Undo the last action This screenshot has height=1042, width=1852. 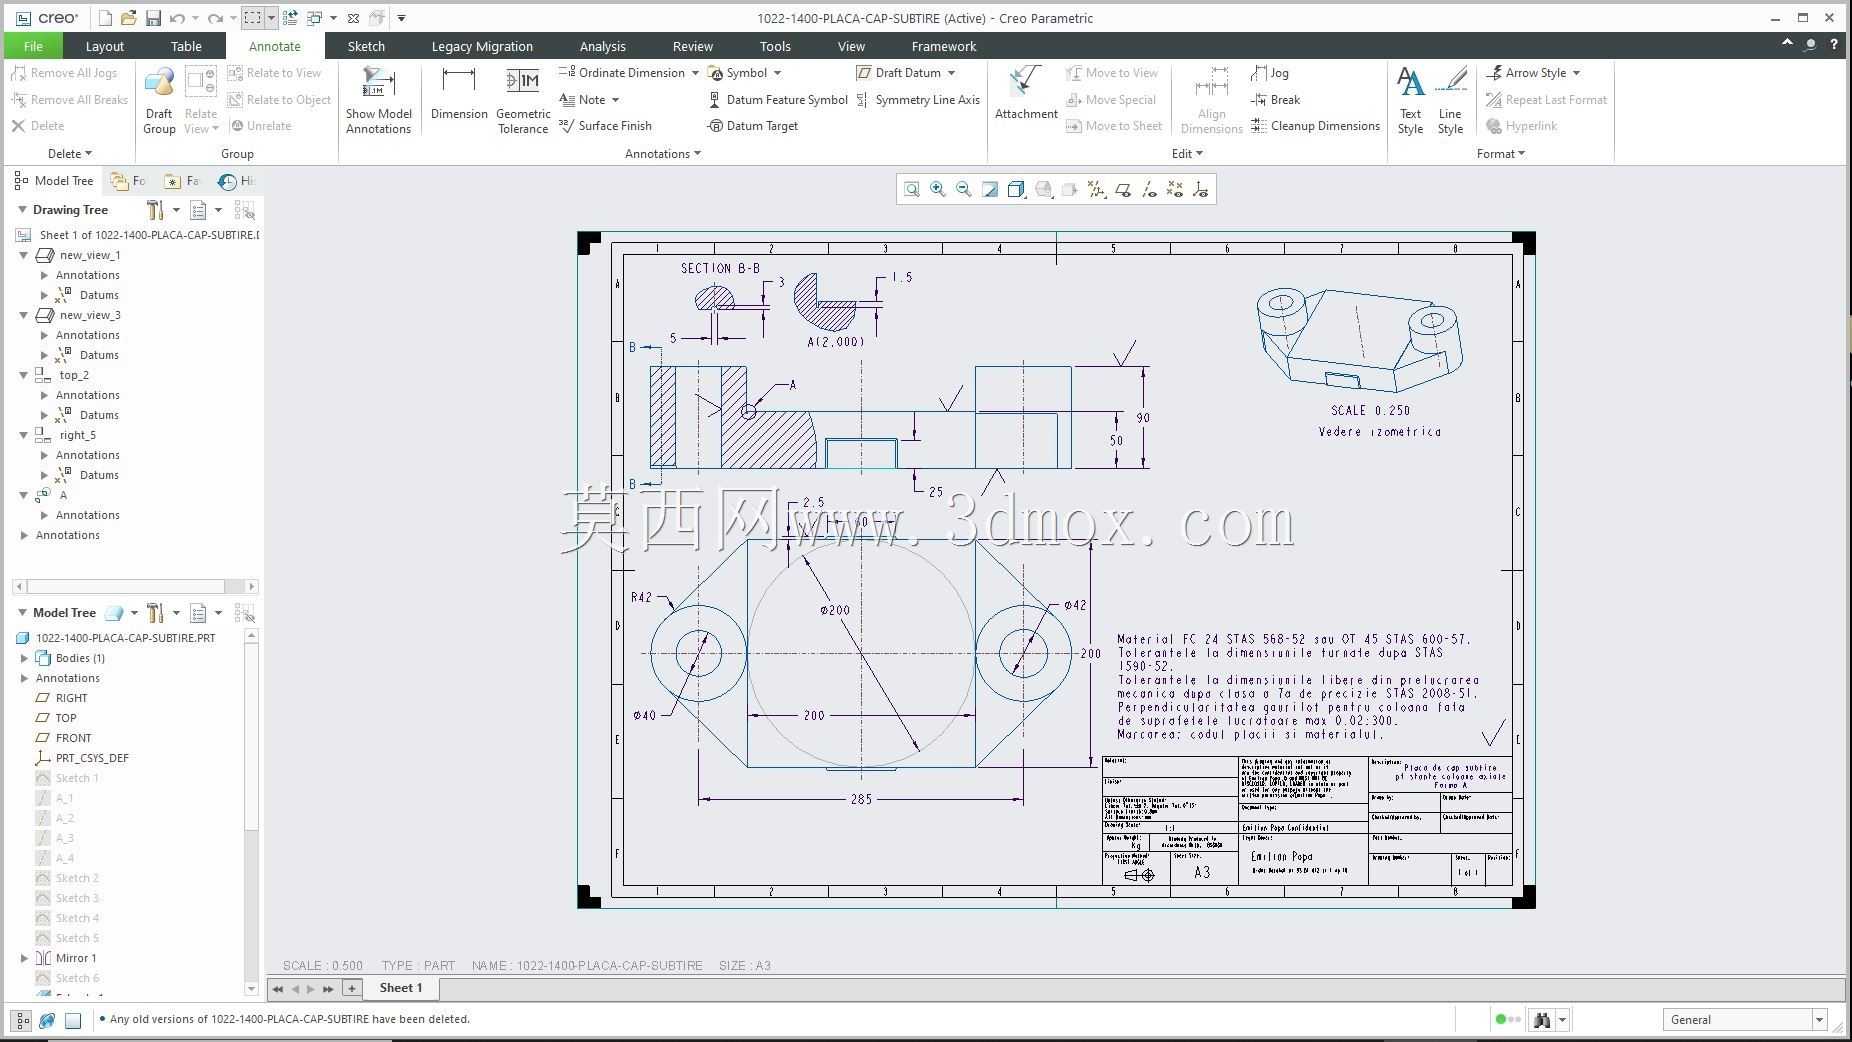click(177, 18)
